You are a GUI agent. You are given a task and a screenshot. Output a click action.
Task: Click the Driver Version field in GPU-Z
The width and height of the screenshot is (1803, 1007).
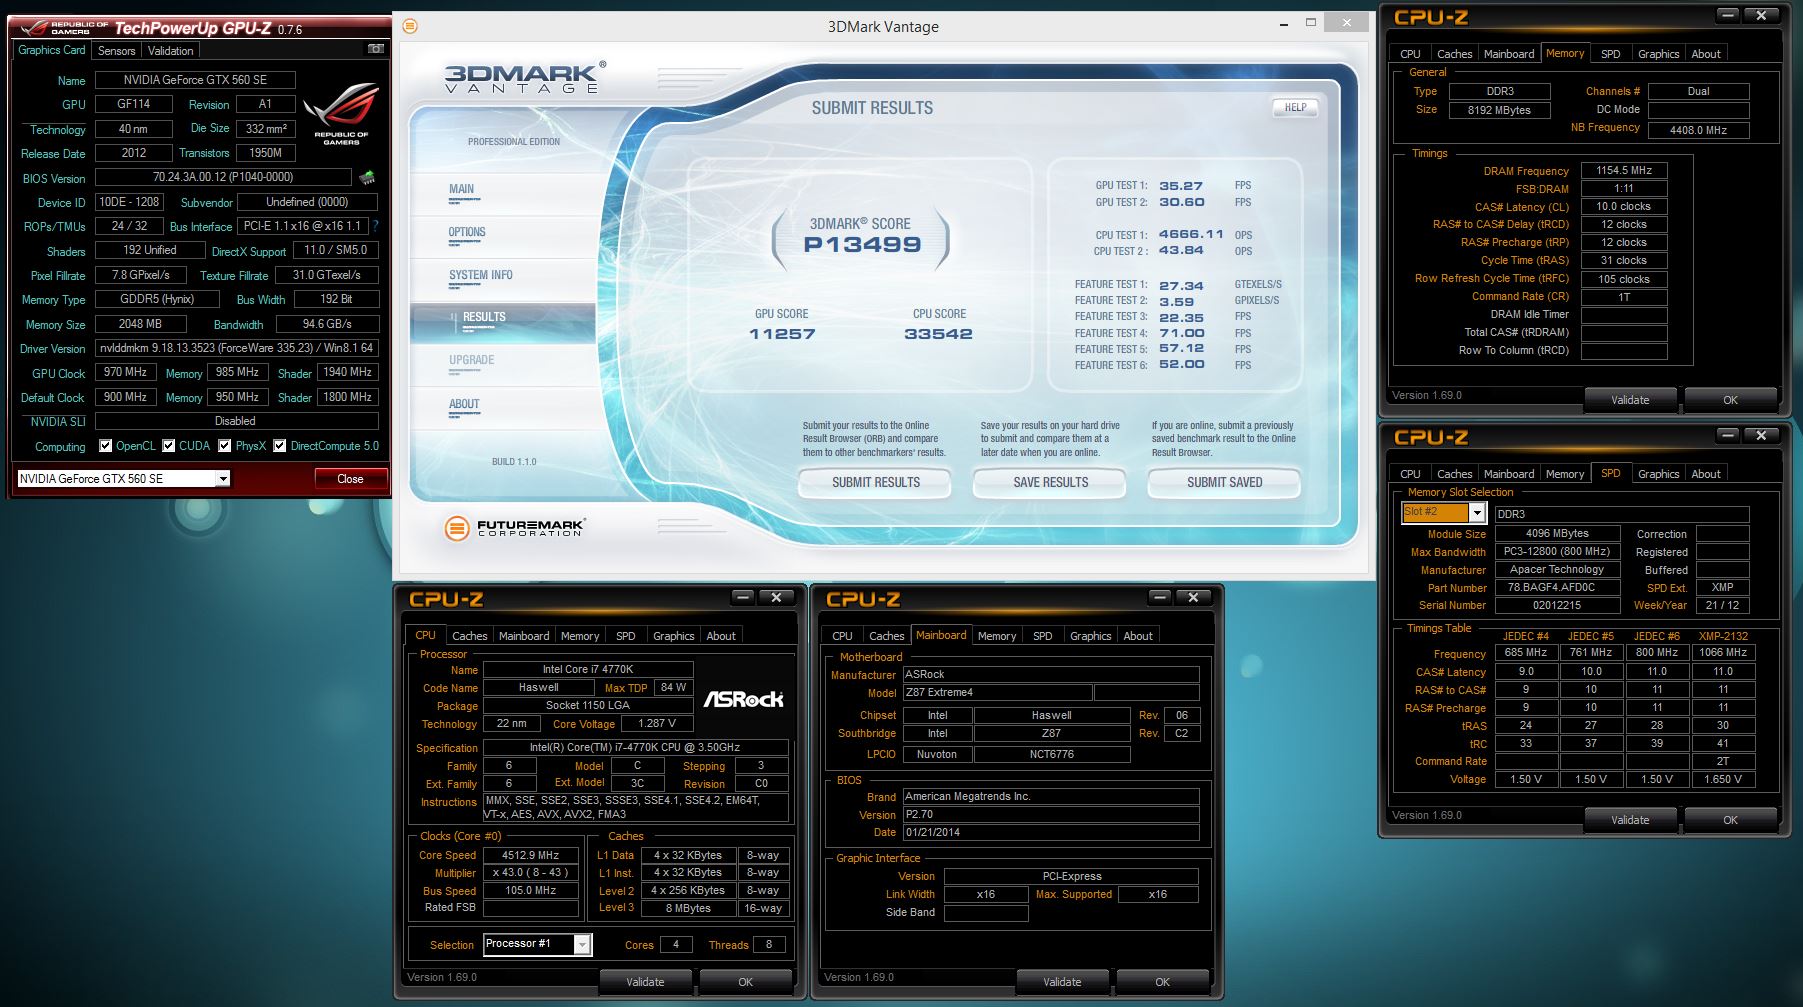[237, 348]
